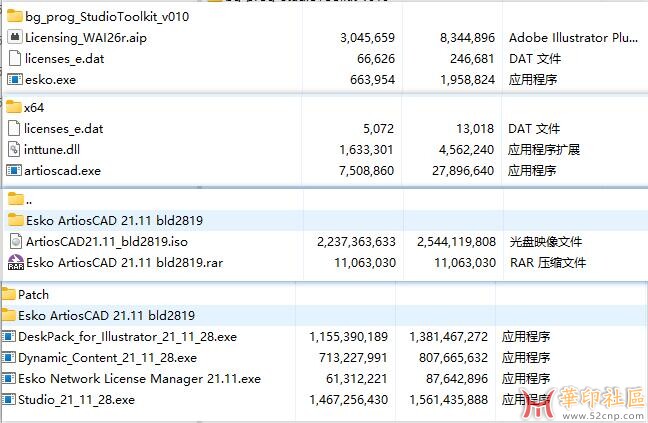Image resolution: width=648 pixels, height=423 pixels.
Task: Click the 2,544,119,808 size value
Action: click(454, 242)
